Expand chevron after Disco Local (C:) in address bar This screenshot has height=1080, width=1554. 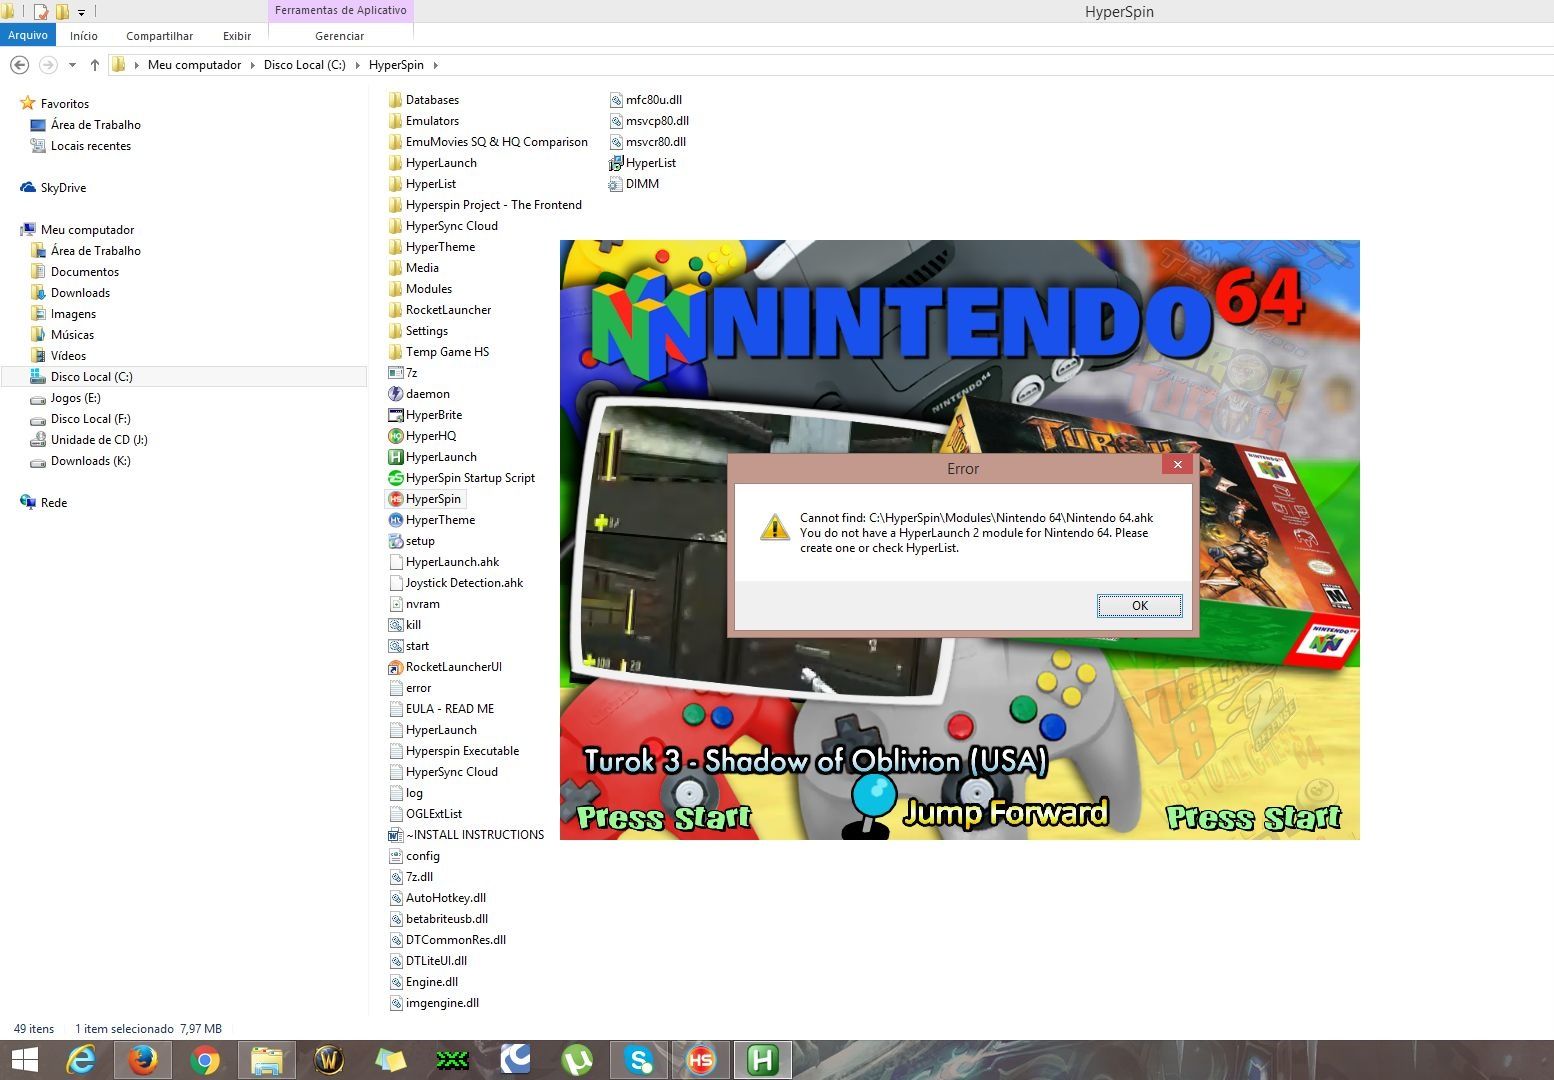357,65
